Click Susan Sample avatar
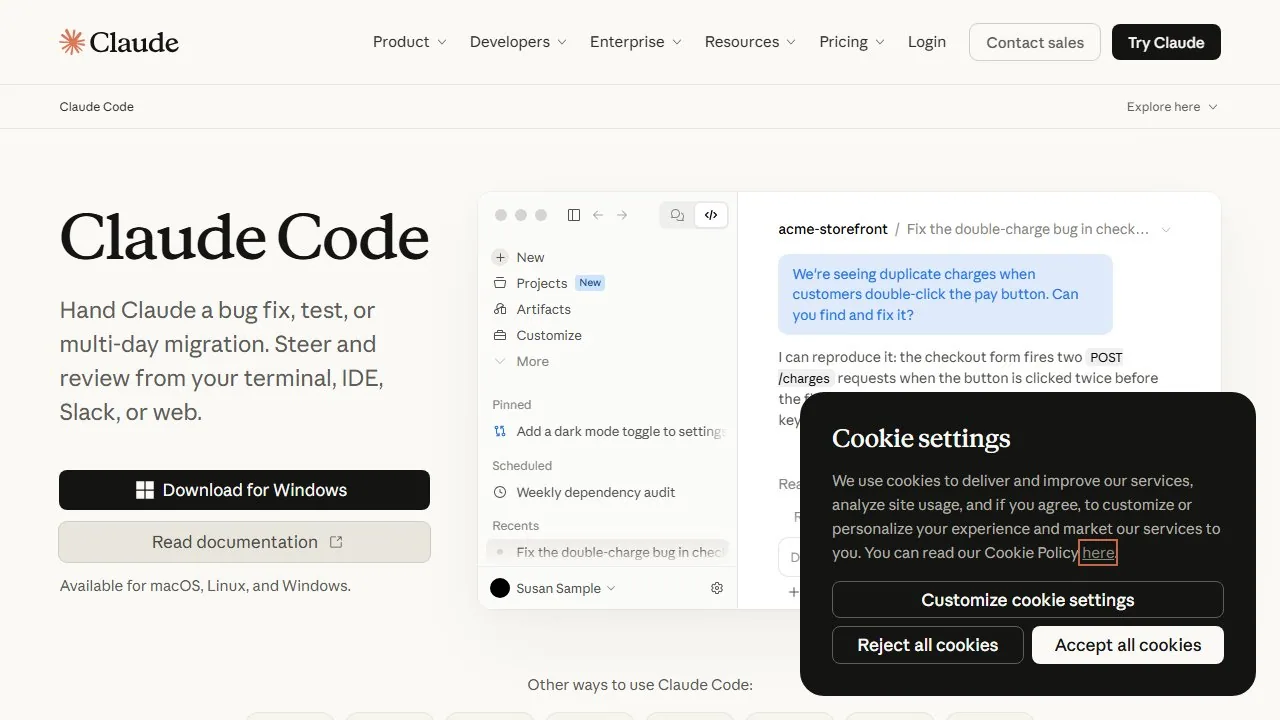This screenshot has height=720, width=1280. [x=500, y=588]
